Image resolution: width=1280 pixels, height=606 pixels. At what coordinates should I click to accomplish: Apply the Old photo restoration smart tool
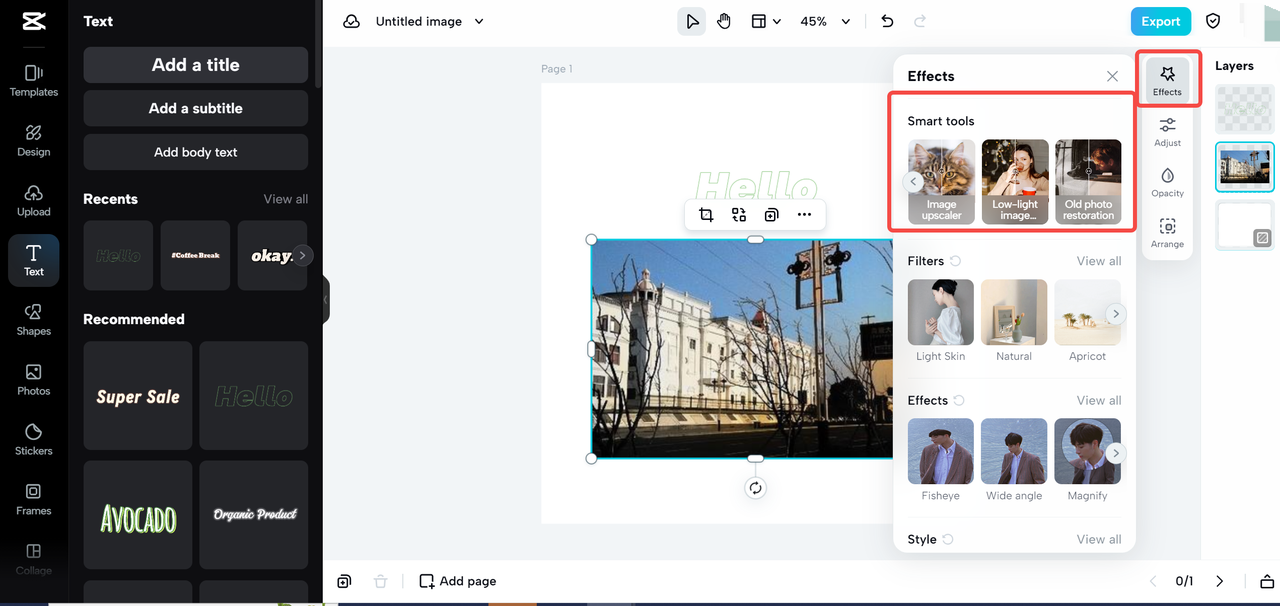click(1088, 181)
